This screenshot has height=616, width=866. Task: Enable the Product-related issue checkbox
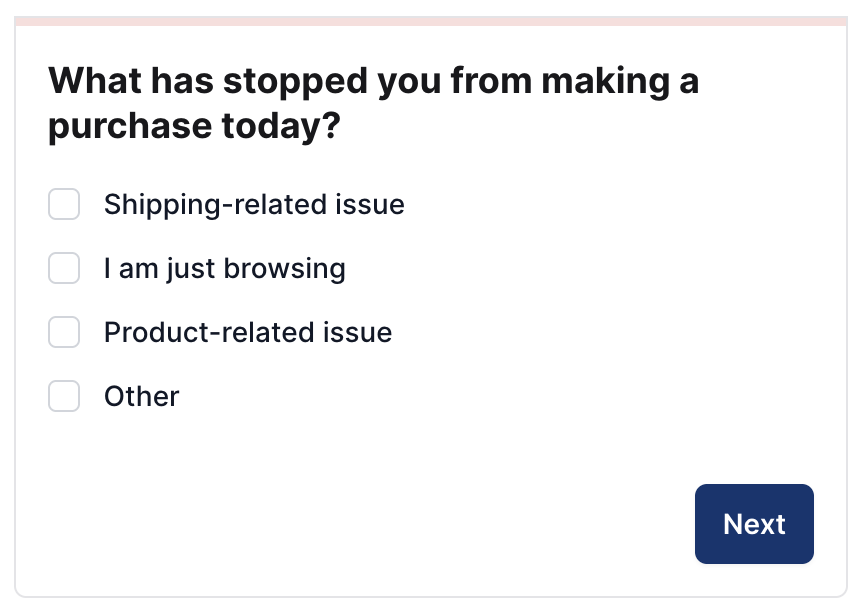tap(64, 332)
